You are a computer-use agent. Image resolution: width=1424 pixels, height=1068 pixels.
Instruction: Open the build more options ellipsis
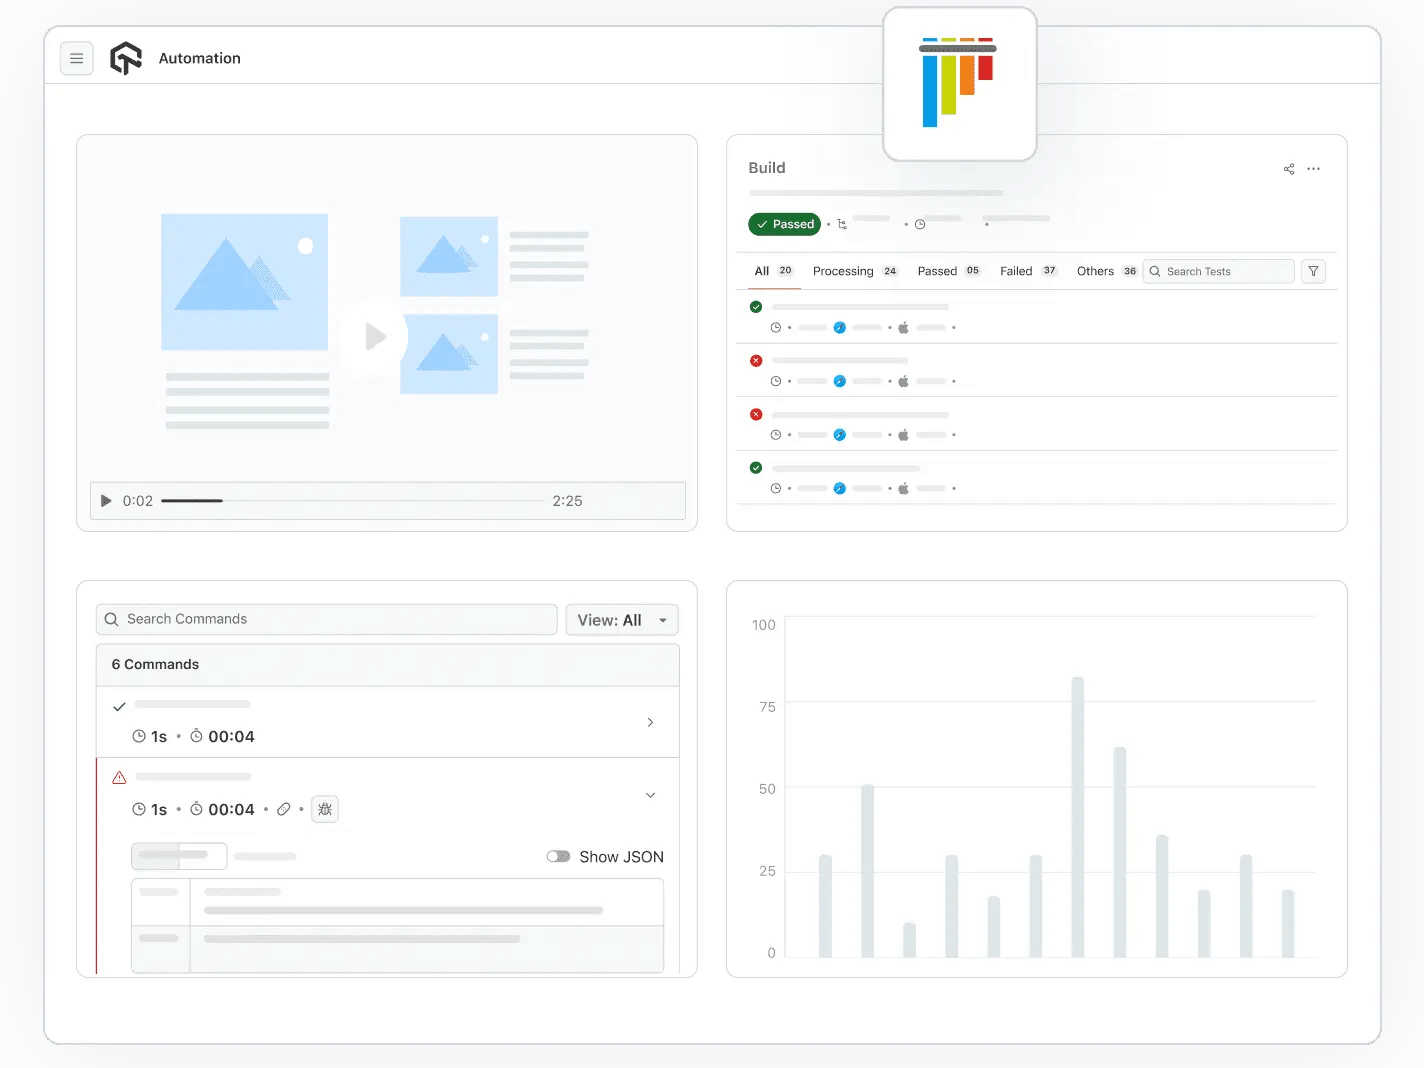tap(1313, 169)
